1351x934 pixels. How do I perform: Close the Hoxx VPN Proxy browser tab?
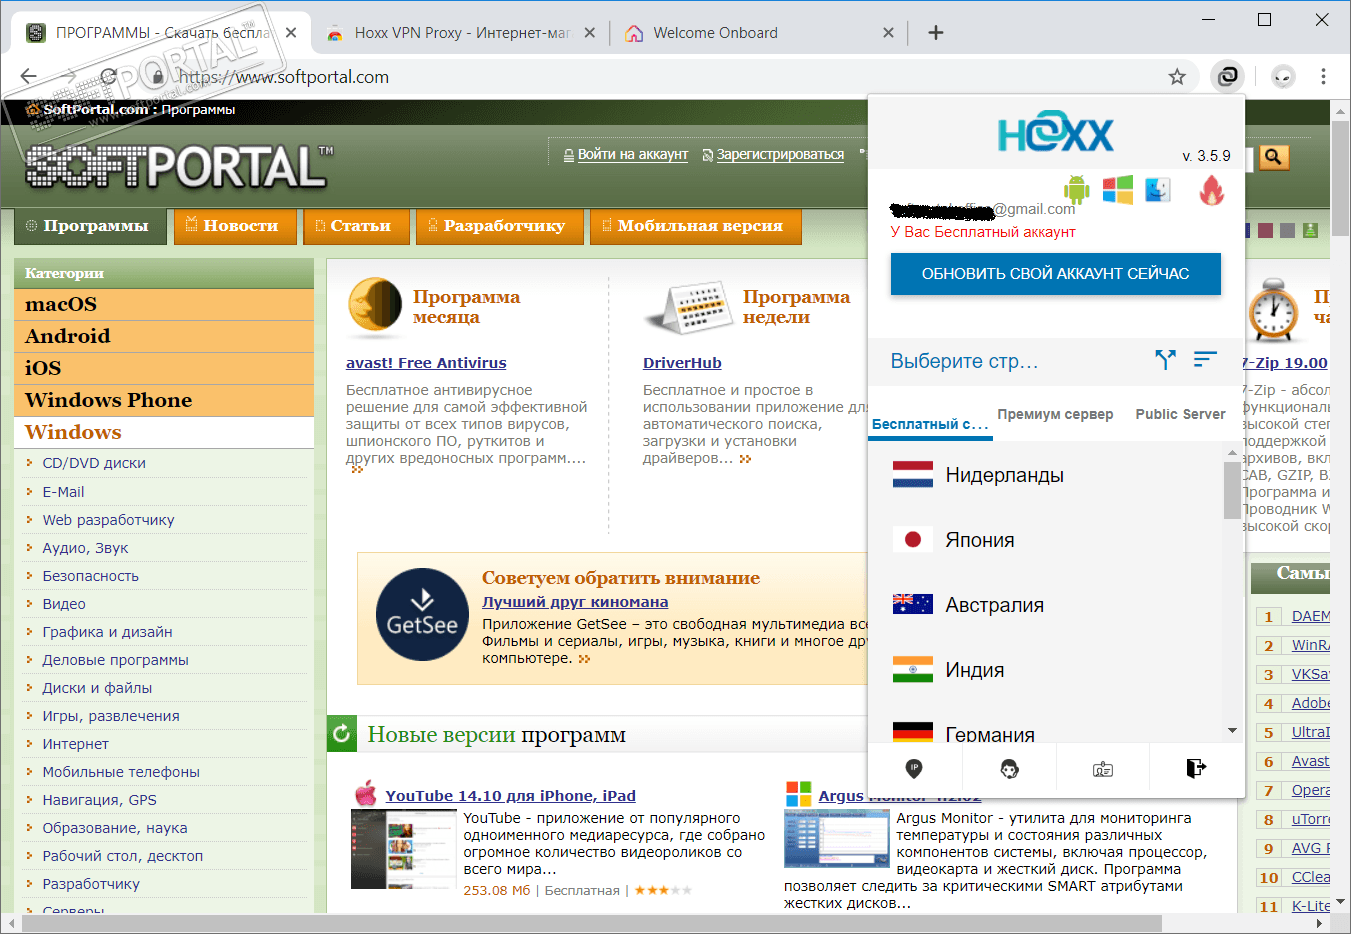[590, 33]
